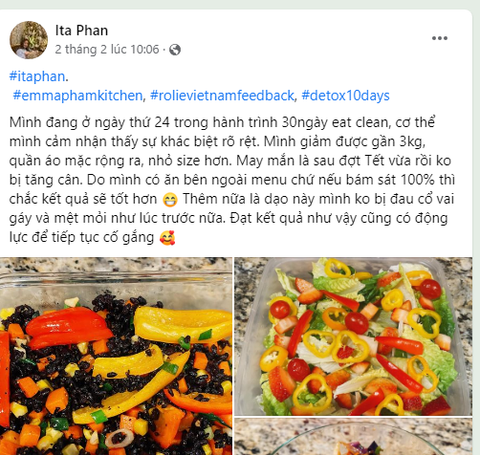Click the globe public audience icon
Viewport: 480px width, 455px height.
(175, 50)
